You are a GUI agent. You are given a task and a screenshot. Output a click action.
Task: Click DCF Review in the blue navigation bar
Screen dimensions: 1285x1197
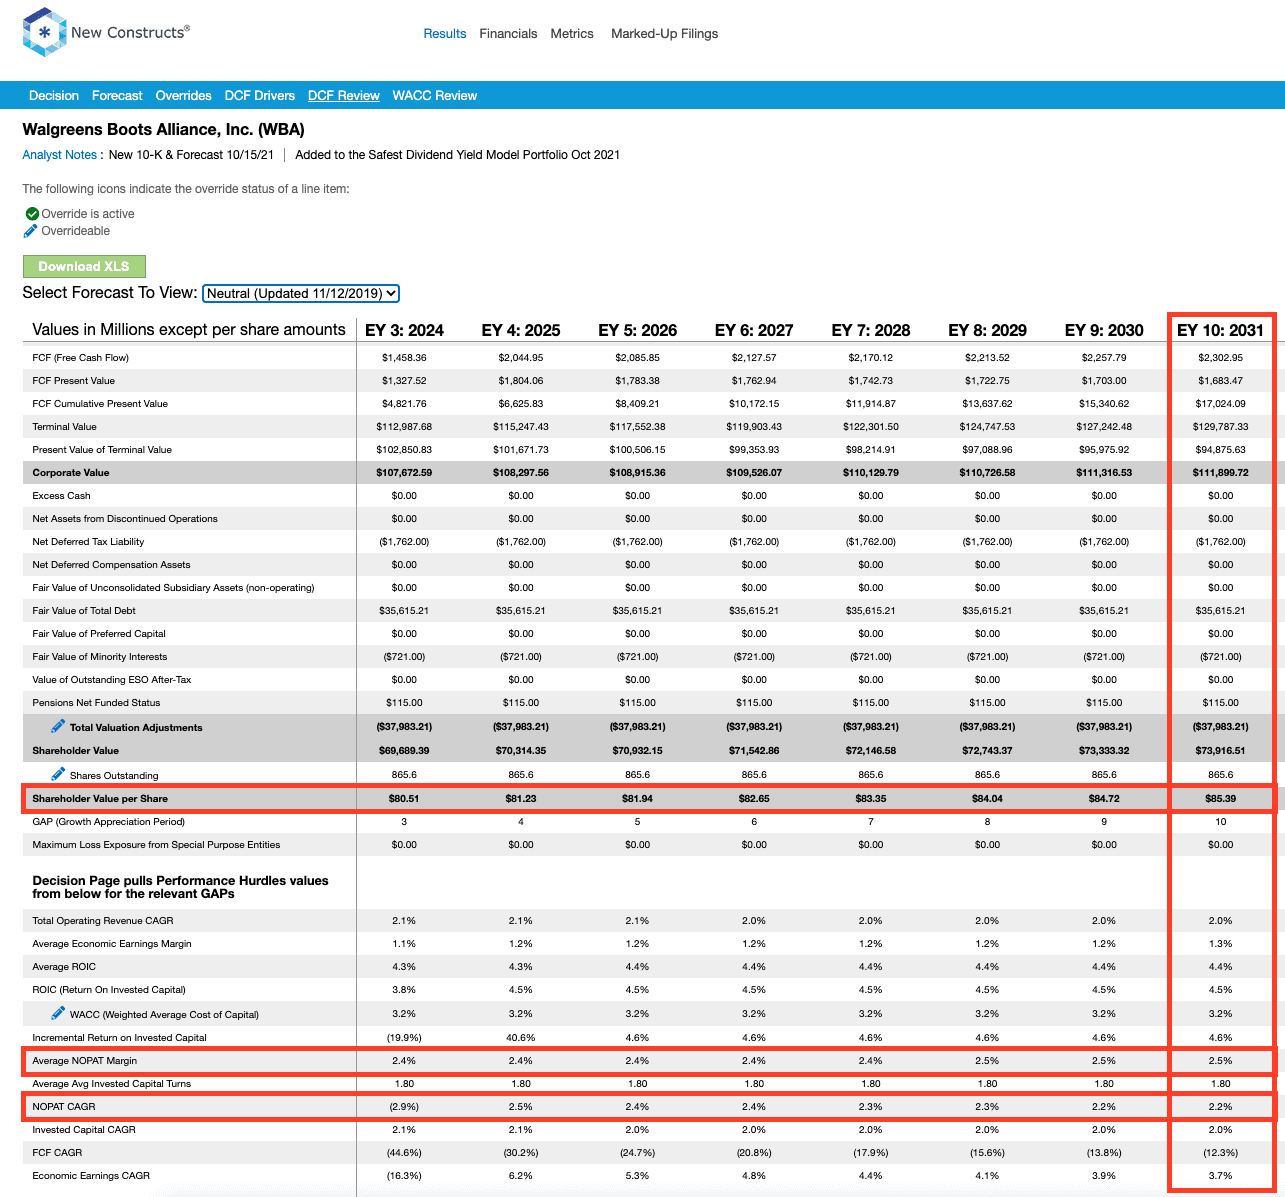tap(344, 96)
